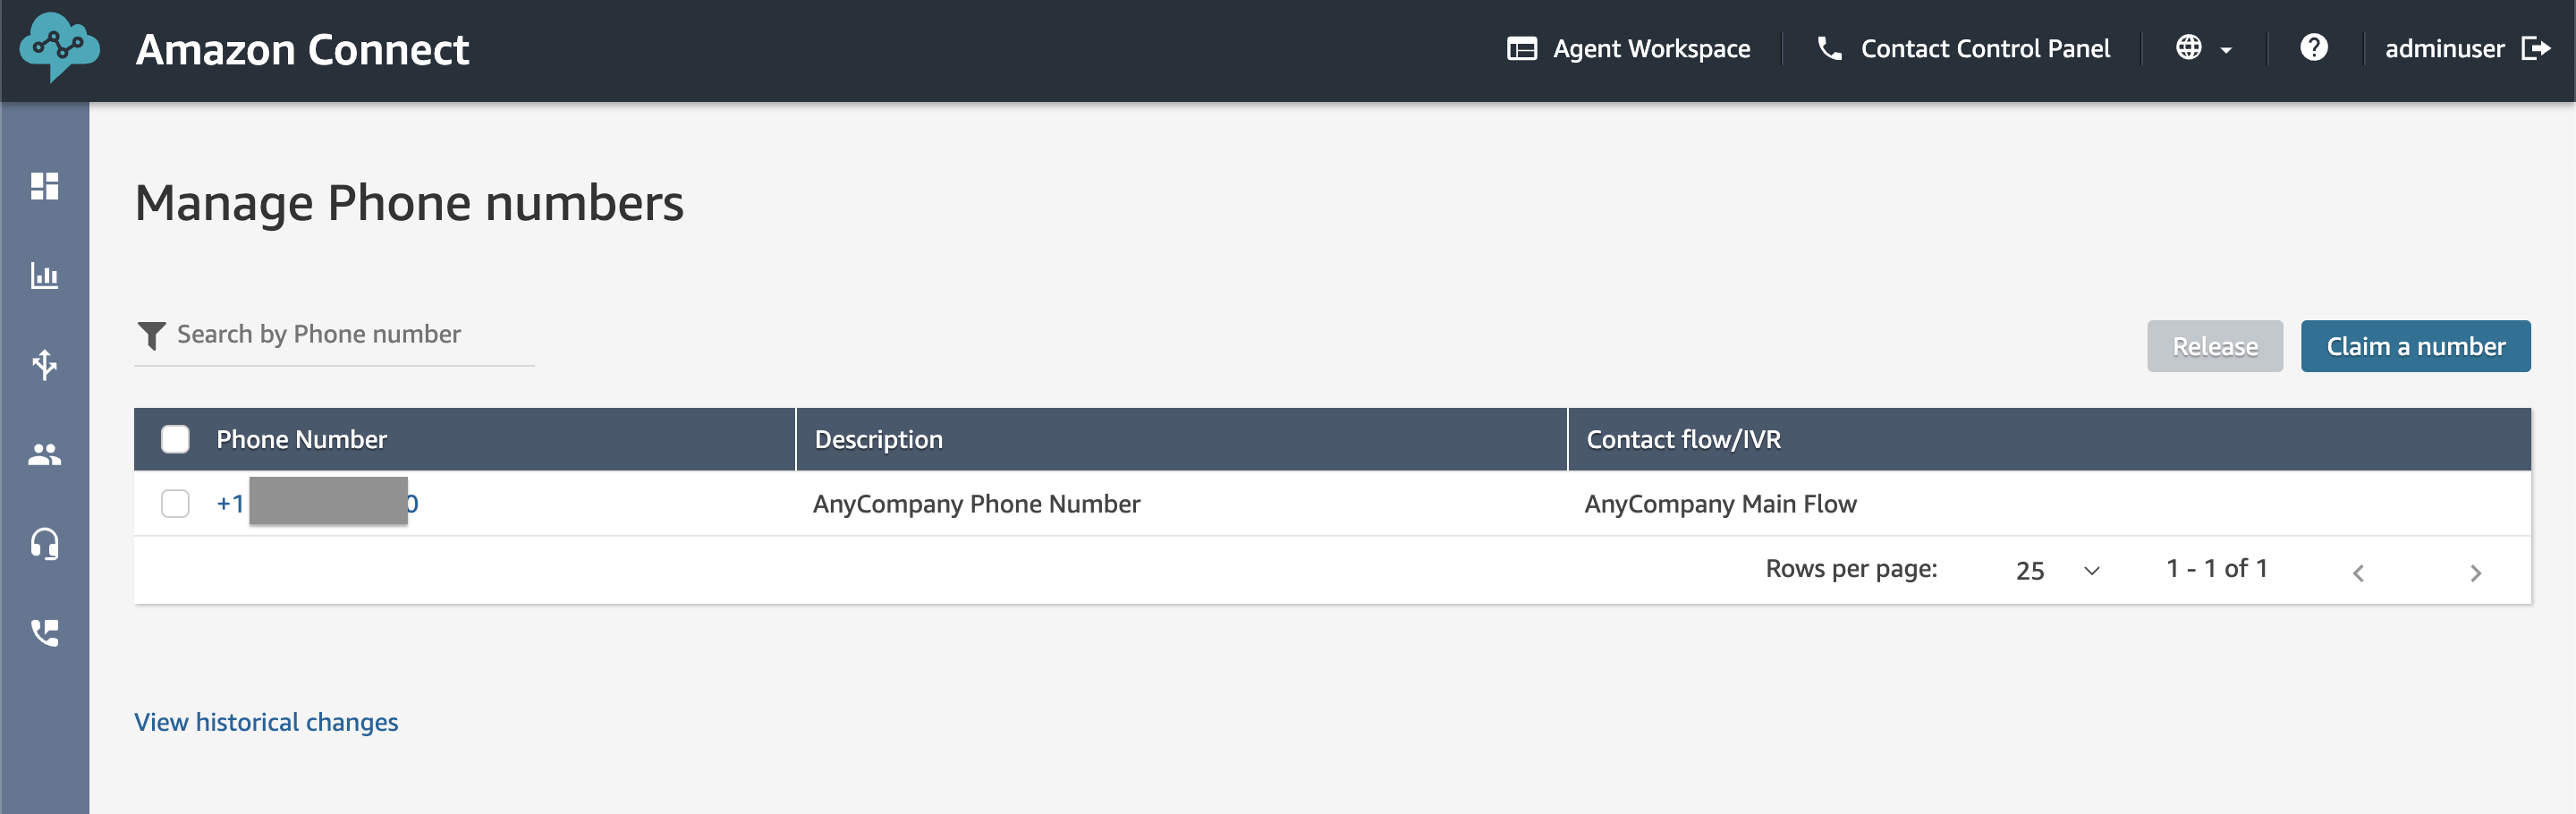Select 'AnyCompany Main Flow' cell
This screenshot has height=814, width=2576.
tap(1720, 503)
